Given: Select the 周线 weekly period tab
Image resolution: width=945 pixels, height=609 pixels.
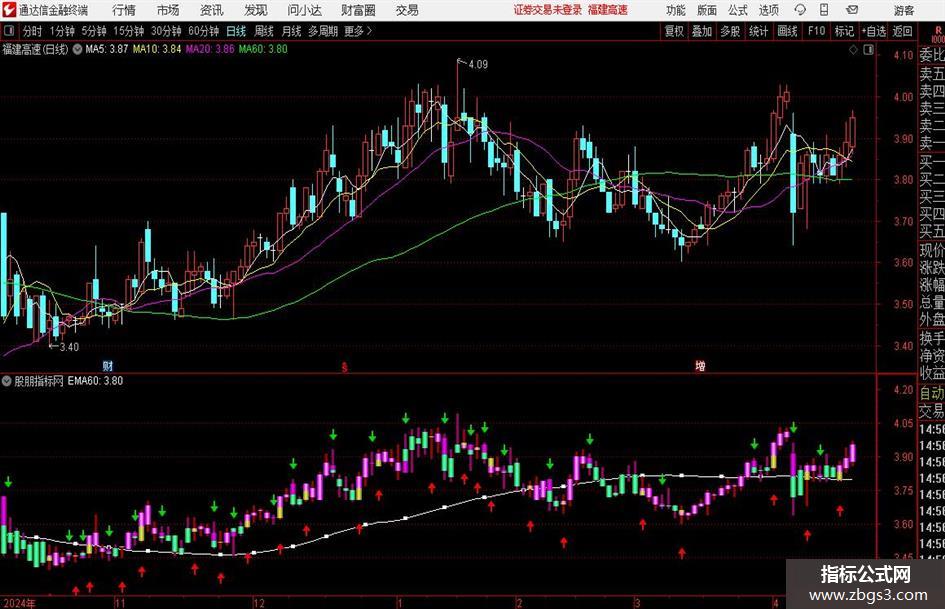Looking at the screenshot, I should 264,31.
